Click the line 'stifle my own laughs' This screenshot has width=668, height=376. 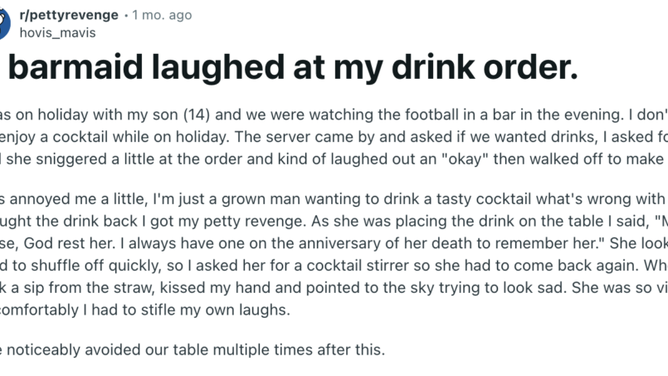pos(145,310)
